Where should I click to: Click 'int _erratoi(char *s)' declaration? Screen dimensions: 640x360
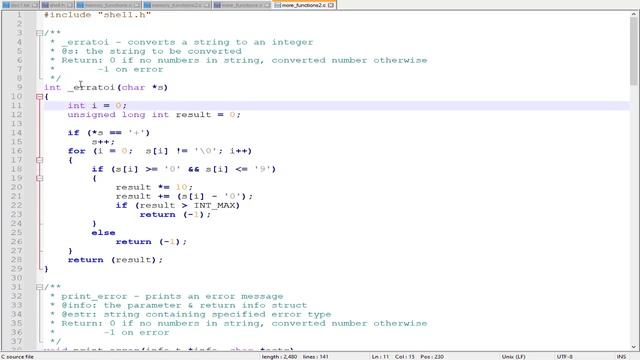[106, 87]
